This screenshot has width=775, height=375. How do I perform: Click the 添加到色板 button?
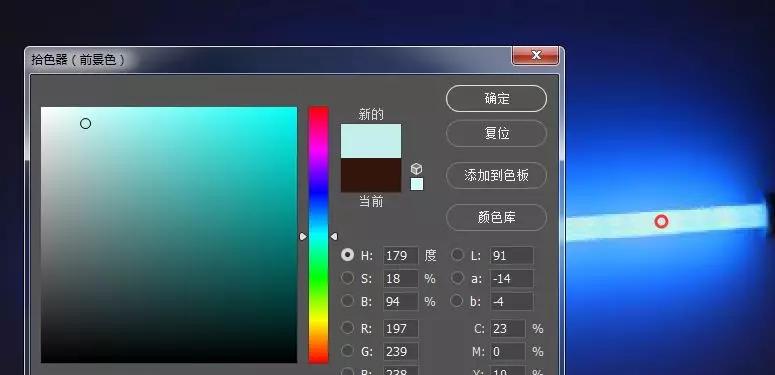tap(496, 175)
